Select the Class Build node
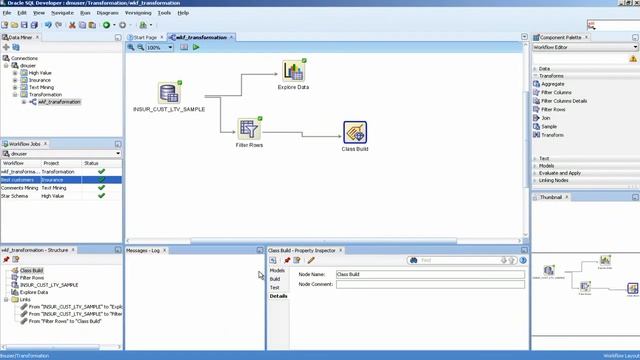 [355, 132]
